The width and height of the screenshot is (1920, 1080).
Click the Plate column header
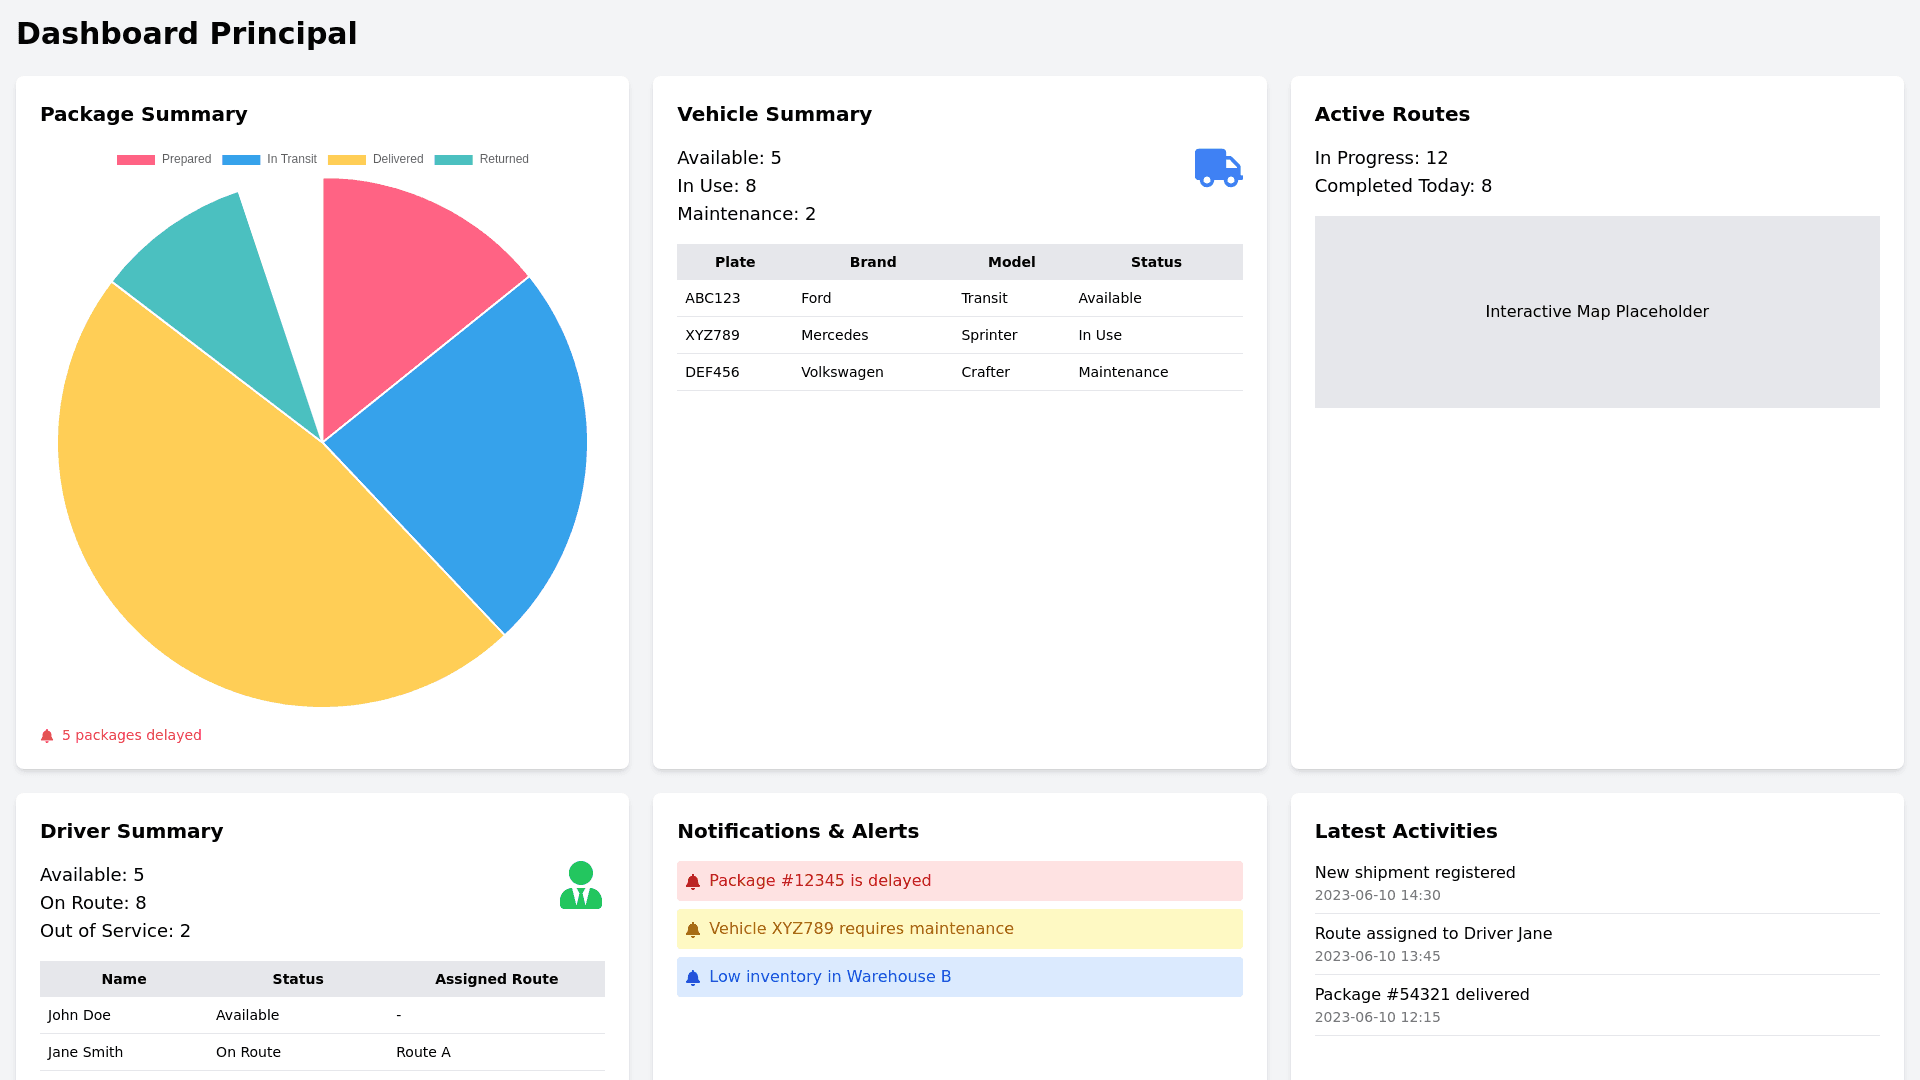pos(735,262)
